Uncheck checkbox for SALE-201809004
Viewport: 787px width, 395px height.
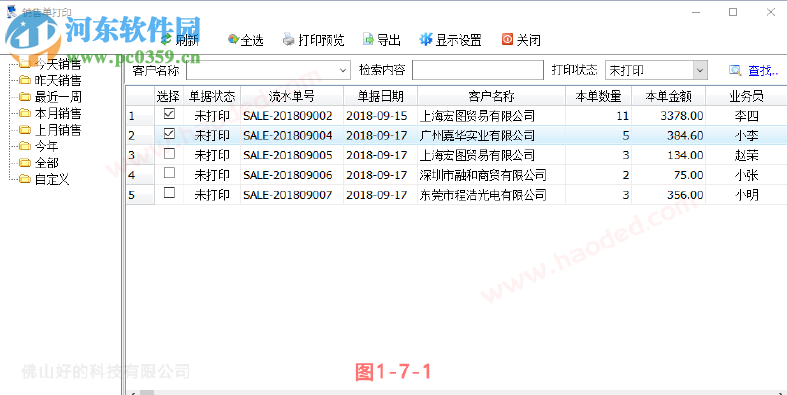click(x=170, y=134)
